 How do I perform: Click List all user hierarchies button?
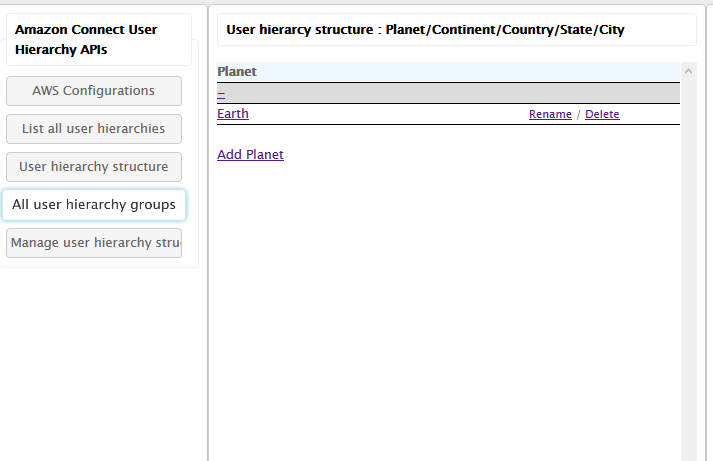click(x=94, y=129)
